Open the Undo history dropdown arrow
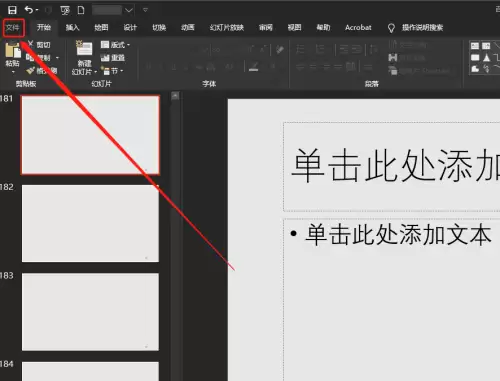Screen dimensions: 500x381 tap(37, 10)
